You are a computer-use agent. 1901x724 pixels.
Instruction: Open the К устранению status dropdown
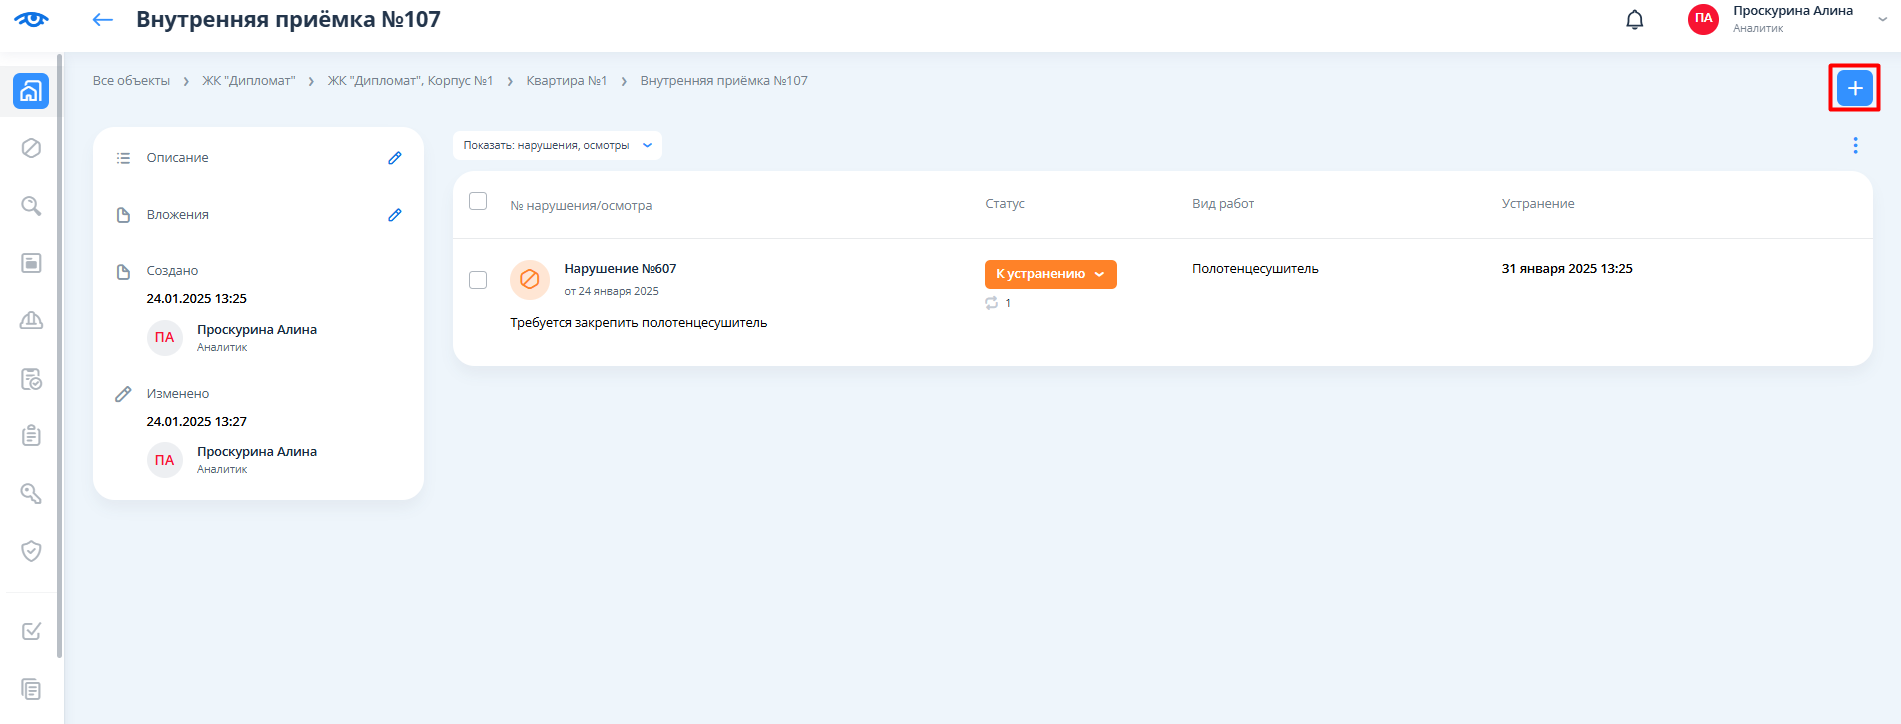pyautogui.click(x=1050, y=274)
